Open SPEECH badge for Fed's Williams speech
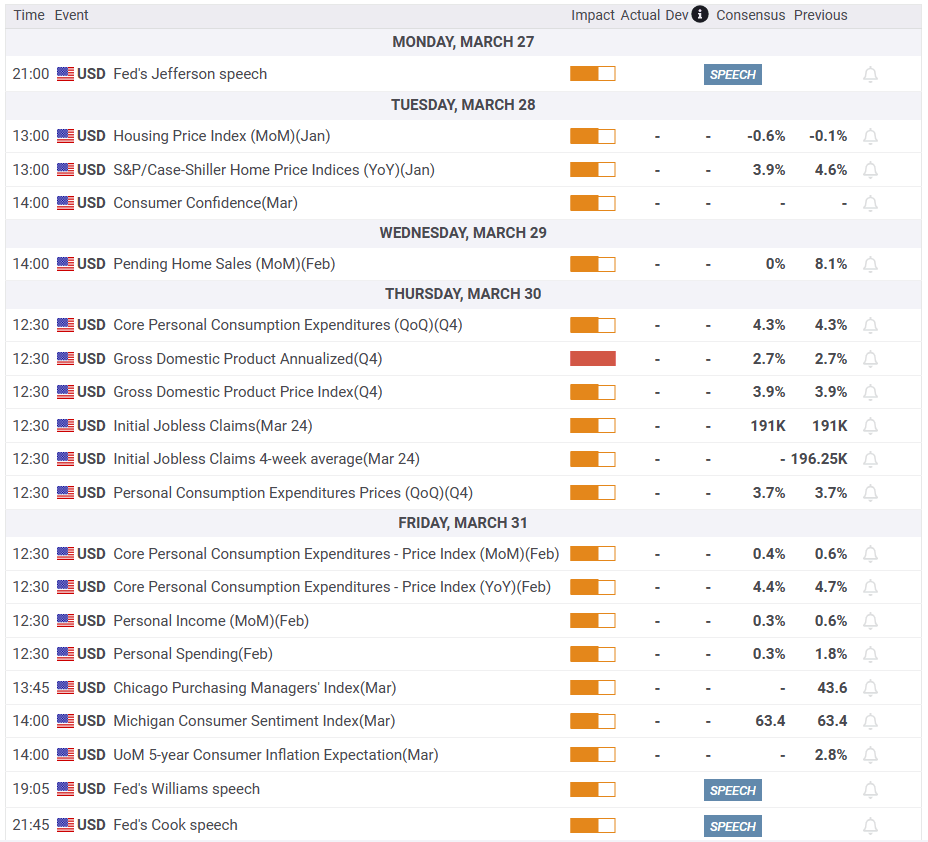 pos(732,790)
